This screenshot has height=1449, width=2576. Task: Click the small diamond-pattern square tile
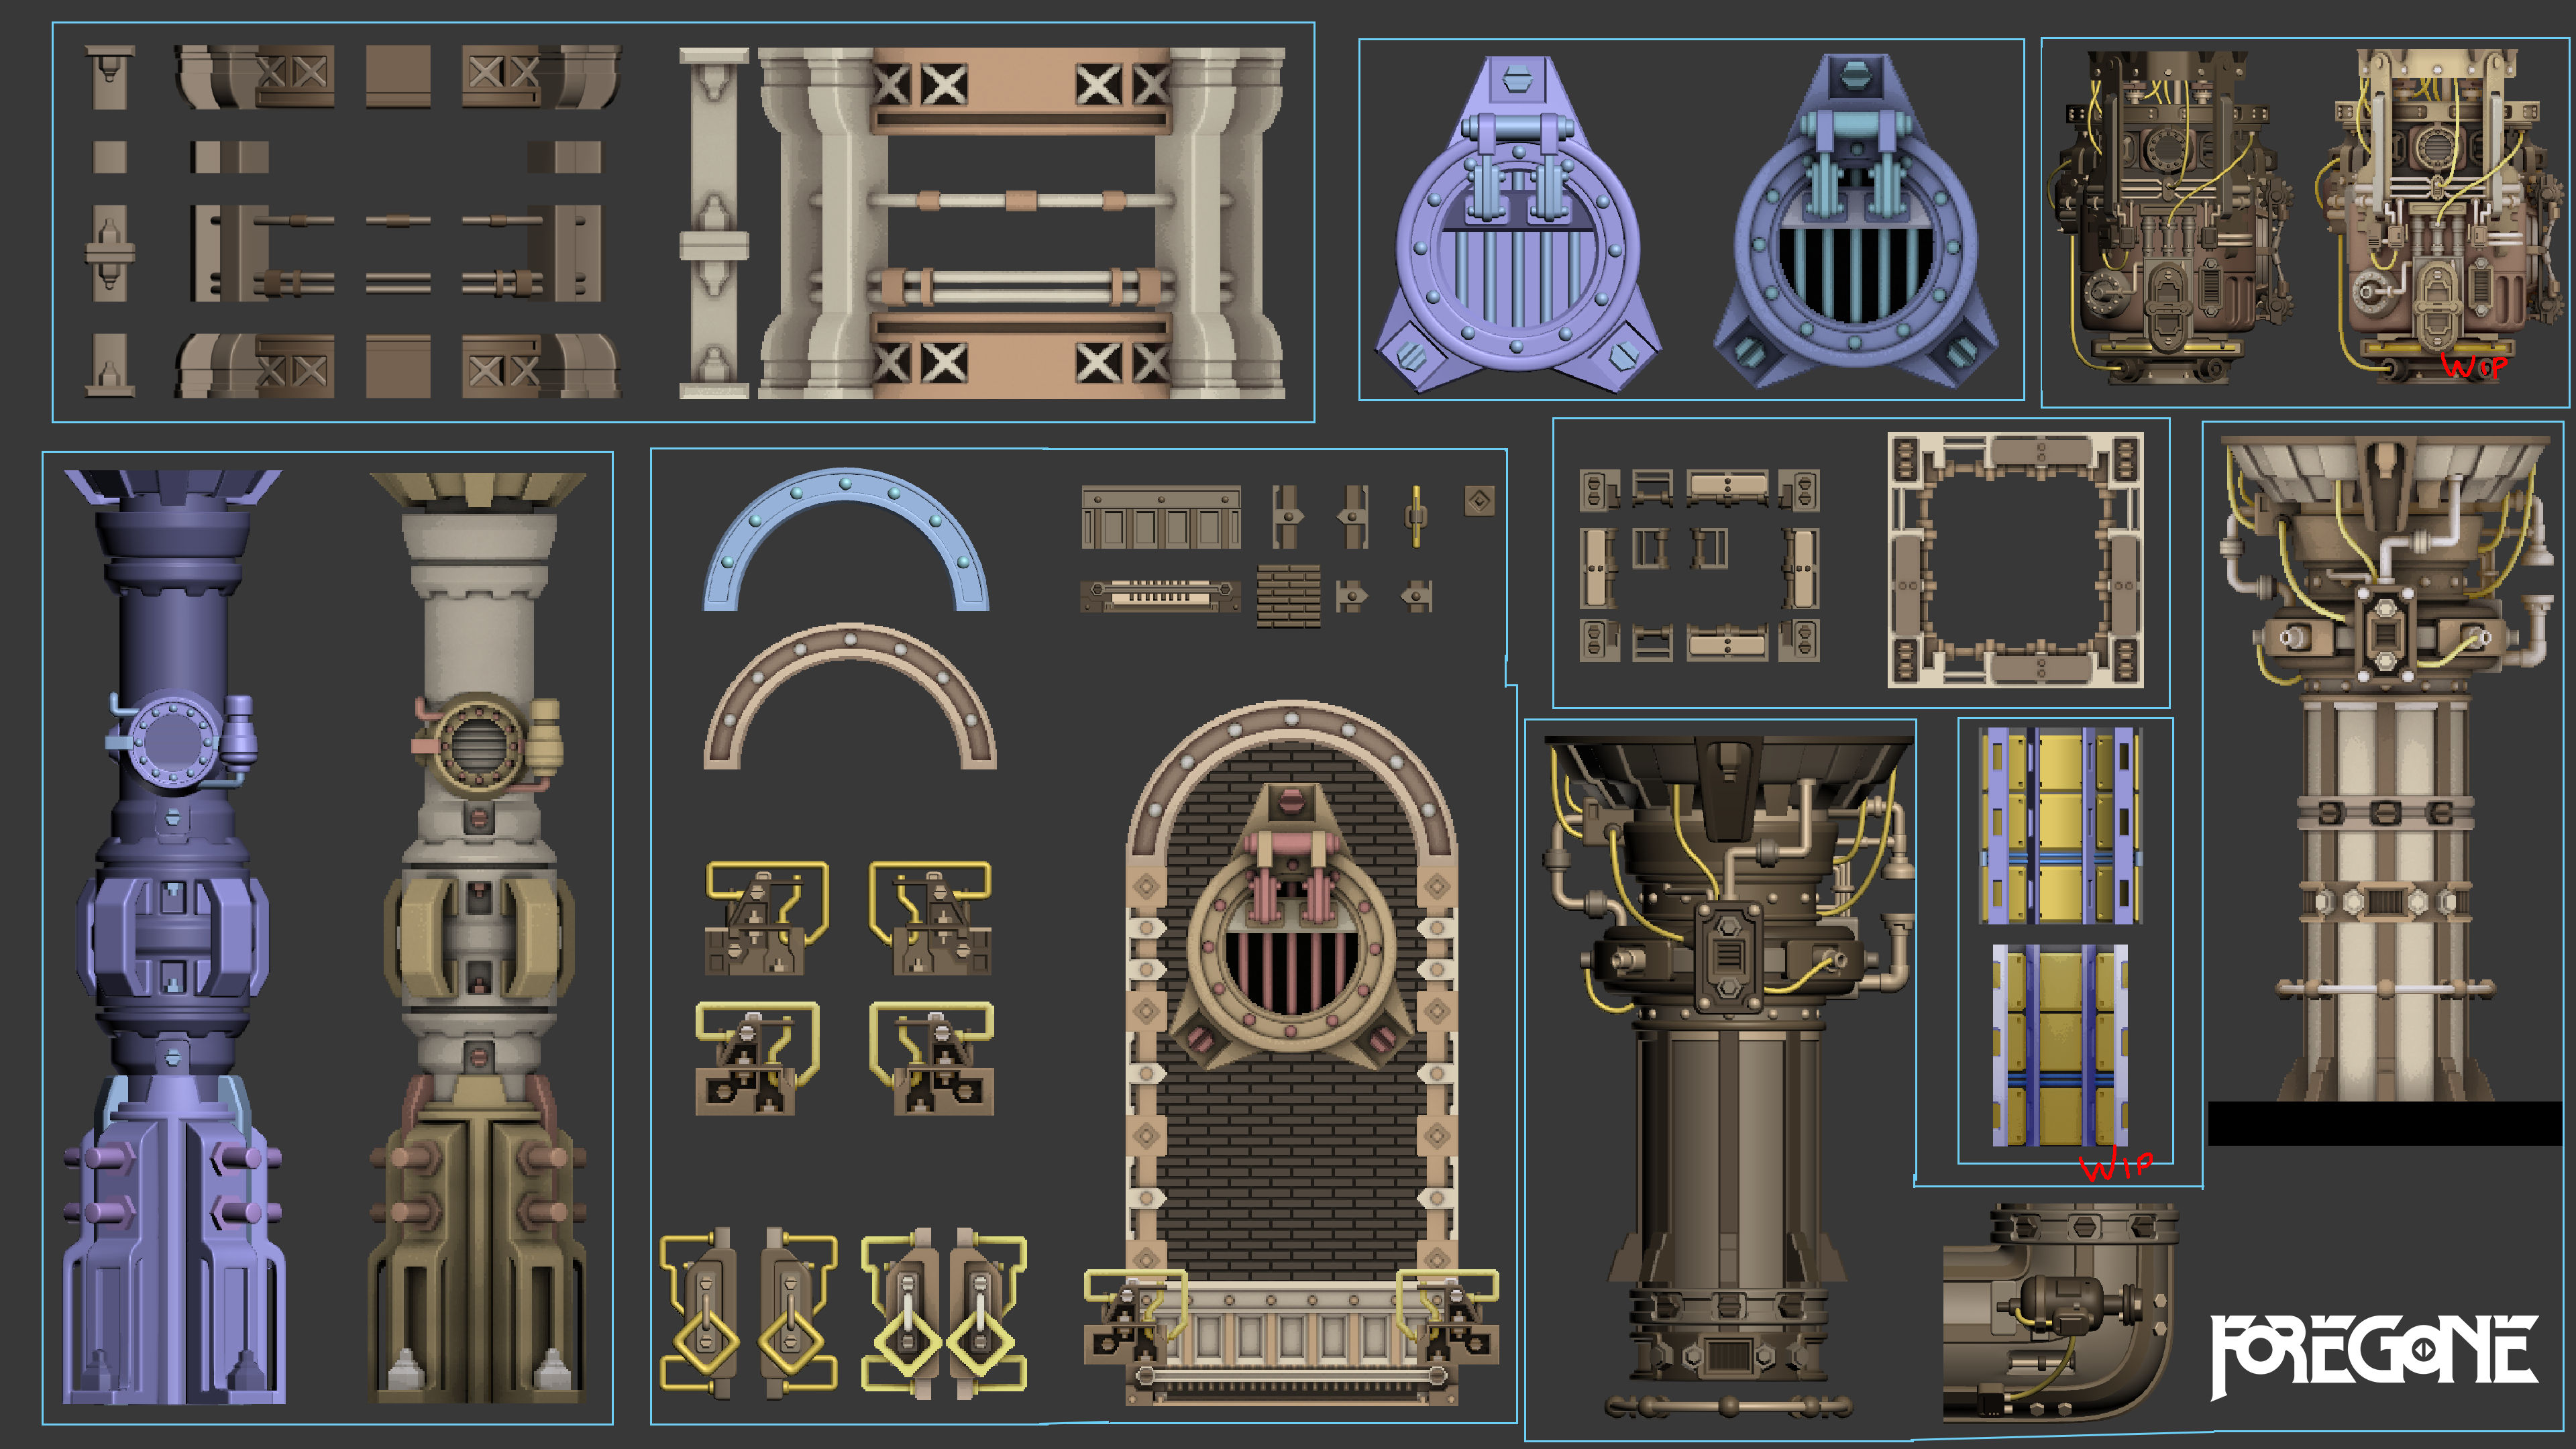pyautogui.click(x=1479, y=501)
